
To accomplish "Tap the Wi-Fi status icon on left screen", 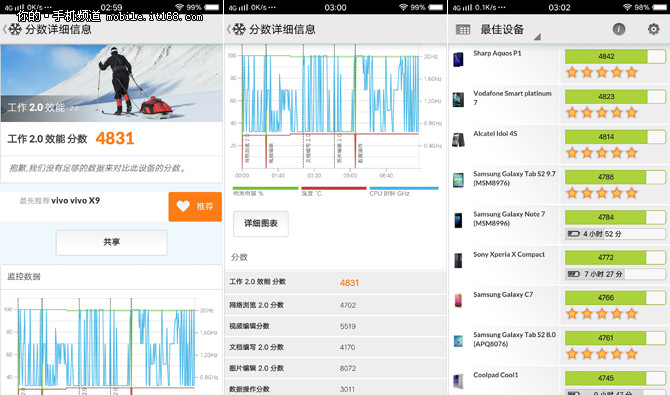I will 179,7.
